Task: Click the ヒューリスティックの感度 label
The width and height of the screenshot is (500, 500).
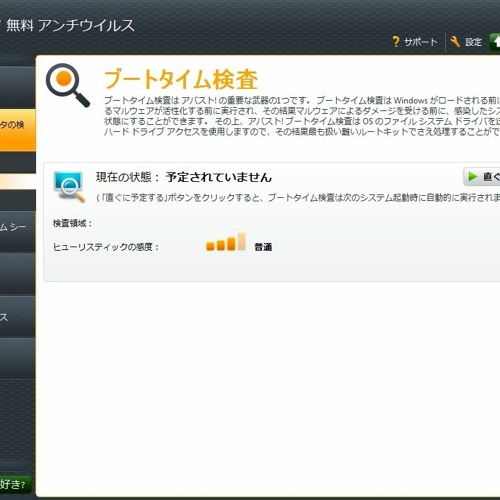Action: click(x=106, y=247)
